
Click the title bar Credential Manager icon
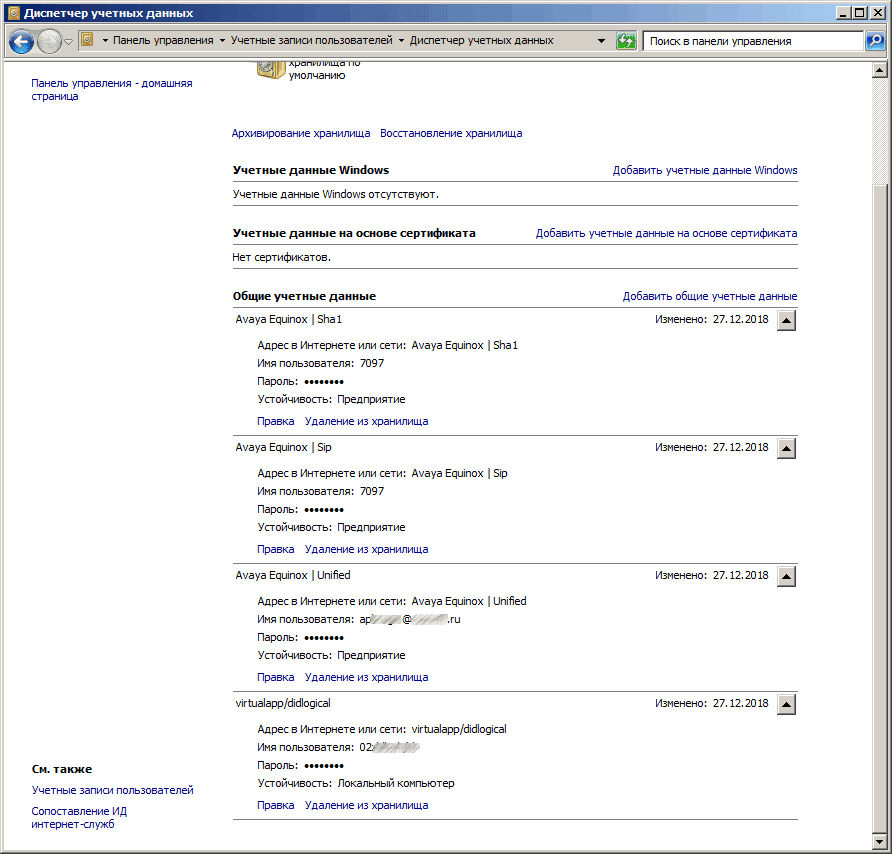pos(14,13)
